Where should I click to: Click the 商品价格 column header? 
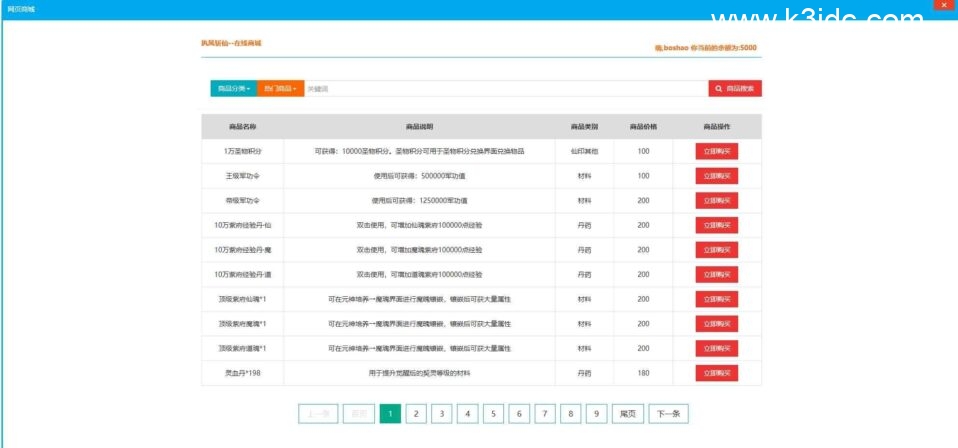click(x=643, y=127)
